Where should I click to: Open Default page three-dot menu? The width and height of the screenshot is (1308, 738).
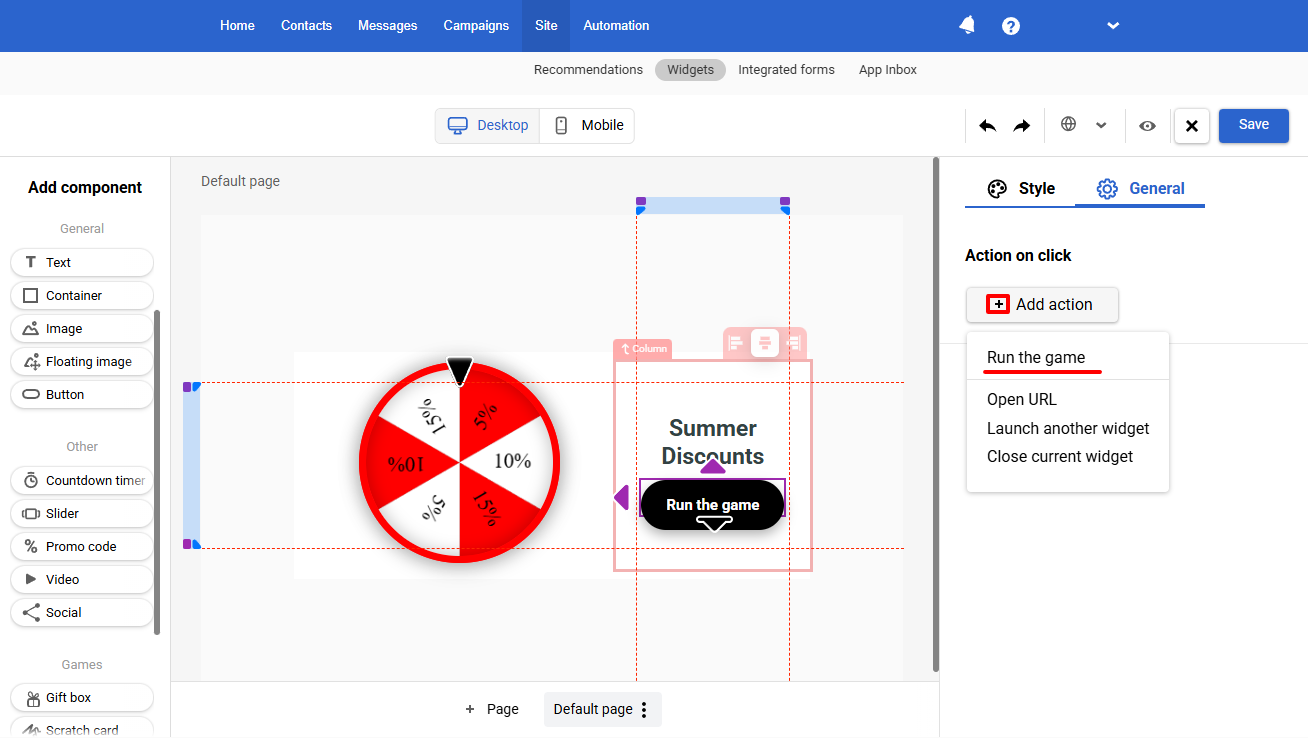(x=644, y=709)
